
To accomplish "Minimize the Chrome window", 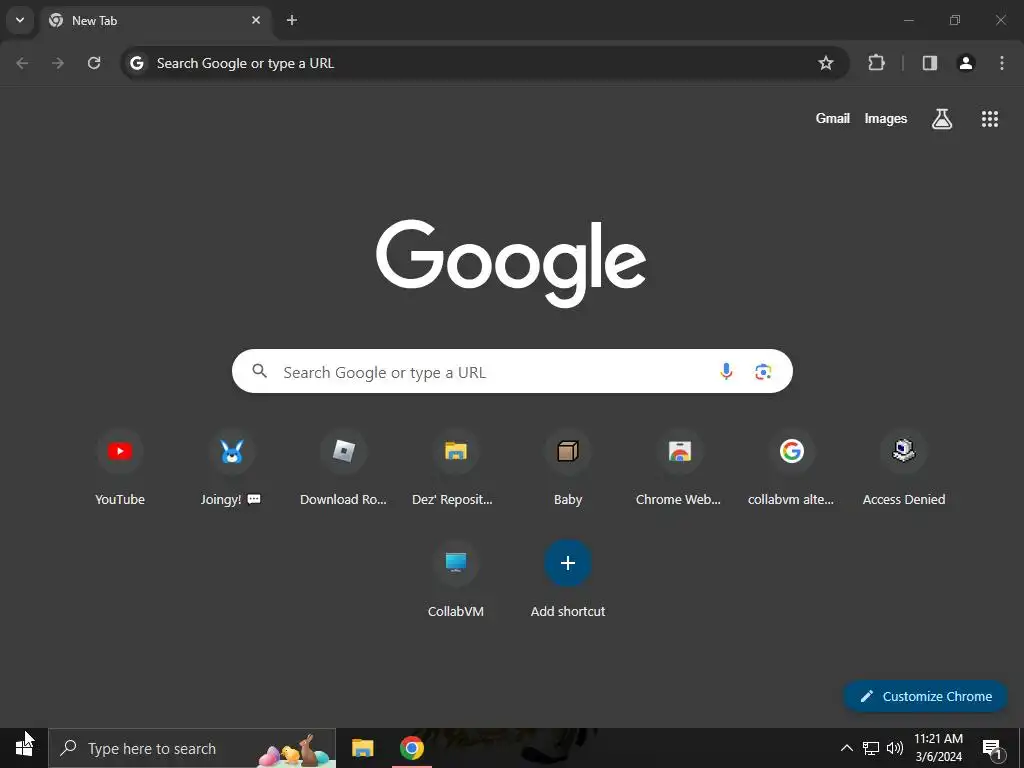I will pyautogui.click(x=908, y=20).
